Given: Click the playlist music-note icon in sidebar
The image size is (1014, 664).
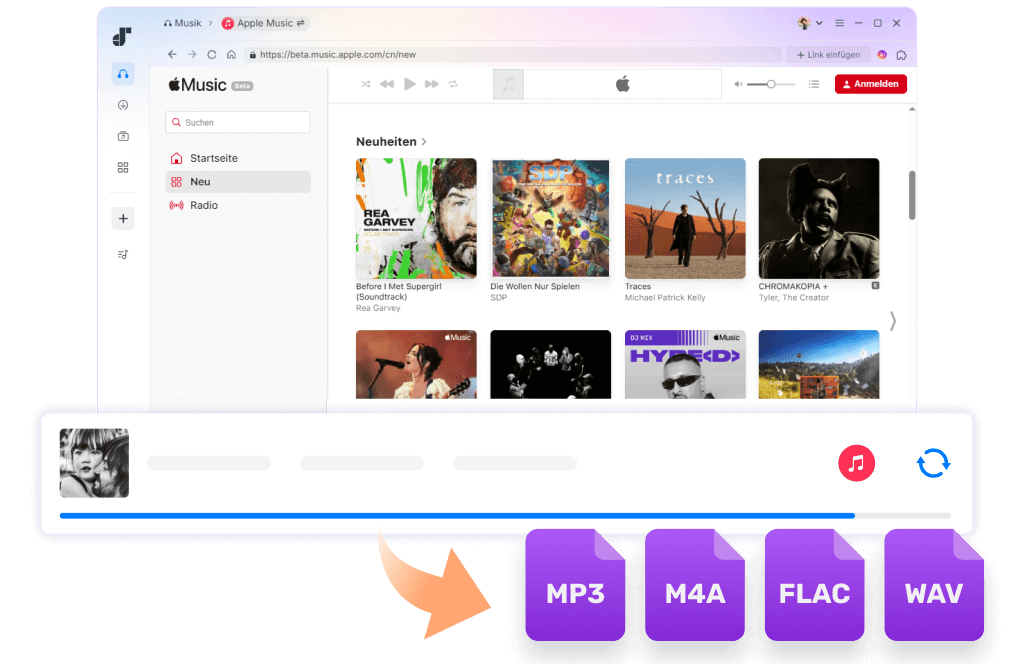Looking at the screenshot, I should coord(122,254).
